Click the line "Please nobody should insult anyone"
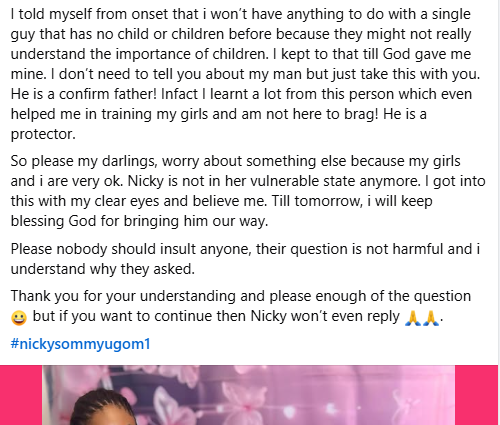This screenshot has height=425, width=500. coord(245,249)
